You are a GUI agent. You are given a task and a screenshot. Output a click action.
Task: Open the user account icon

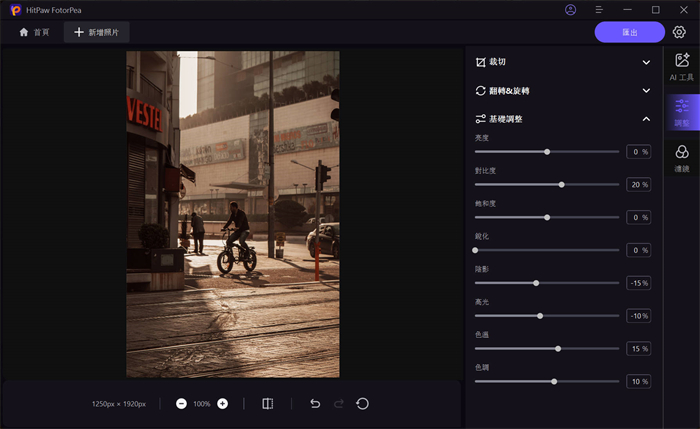point(570,10)
